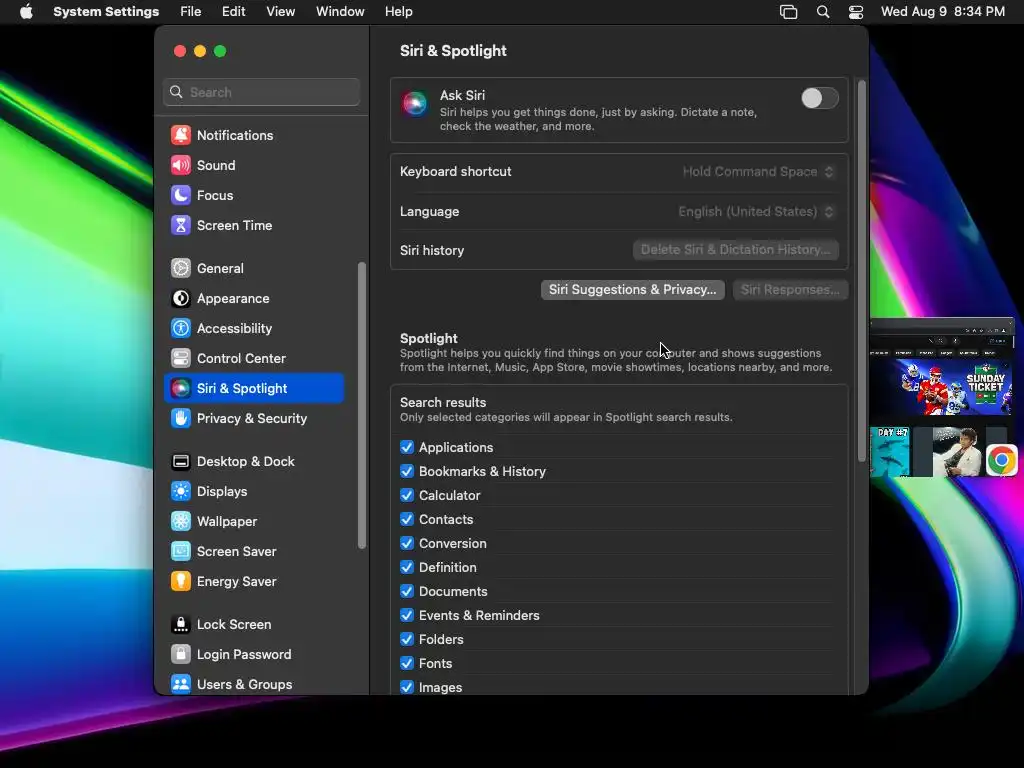The image size is (1024, 768).
Task: Uncheck the Folders checkbox
Action: click(x=407, y=639)
